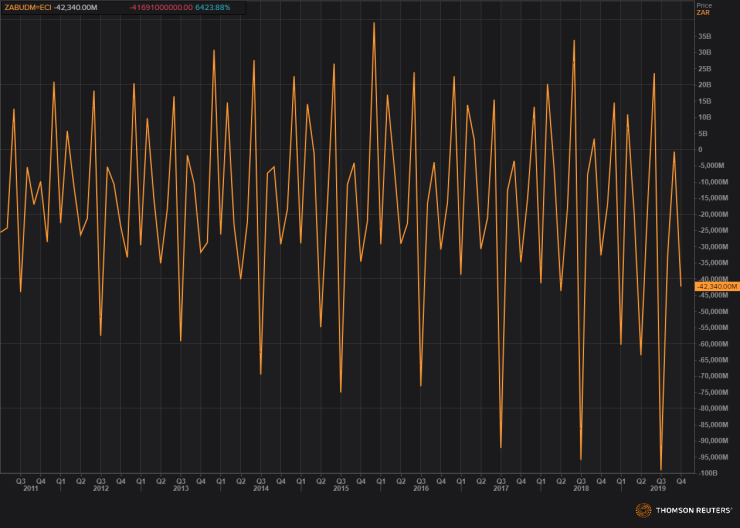The image size is (740, 528).
Task: Click the -50,000M price axis label
Action: tap(713, 311)
